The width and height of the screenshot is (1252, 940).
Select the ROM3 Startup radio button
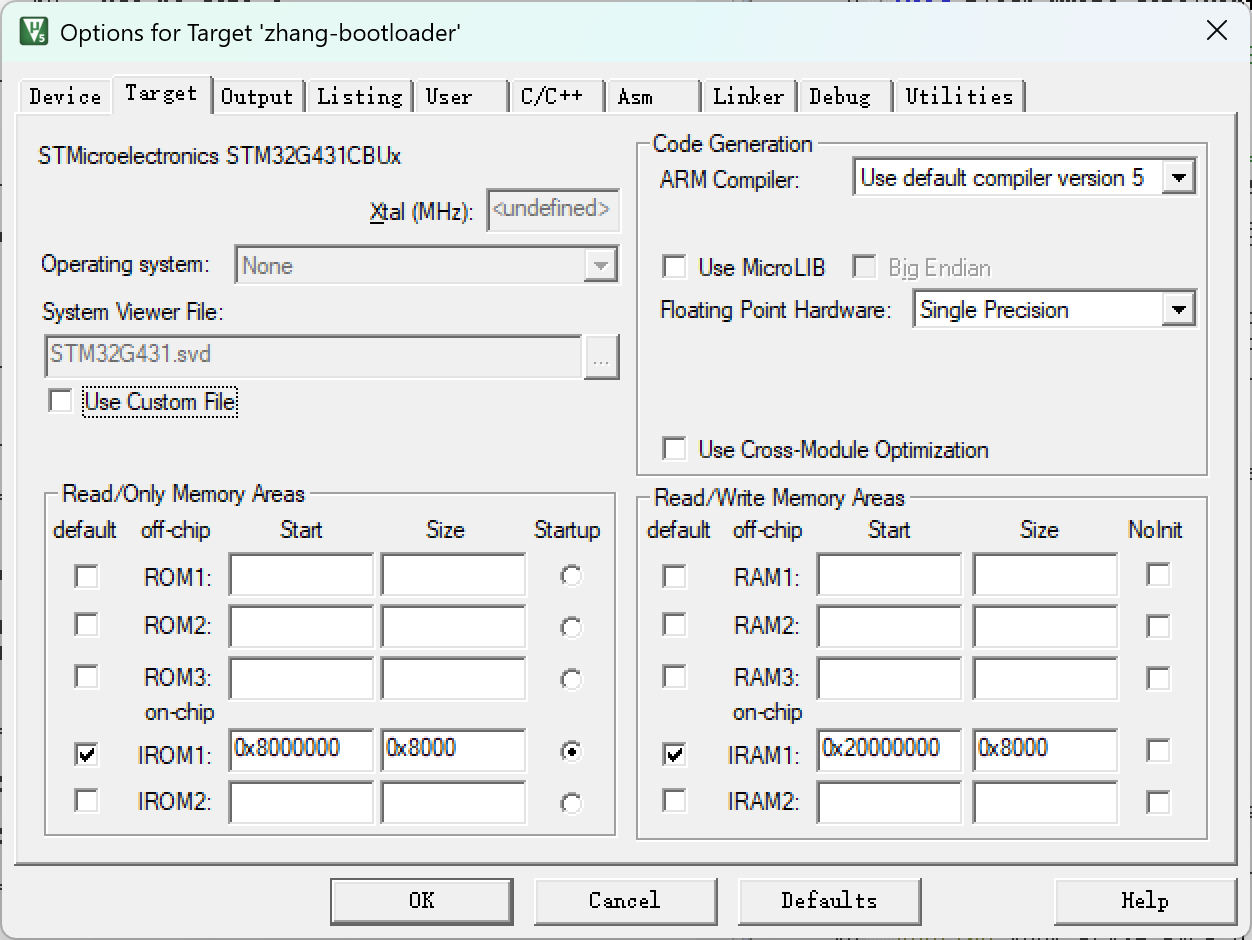pos(571,679)
